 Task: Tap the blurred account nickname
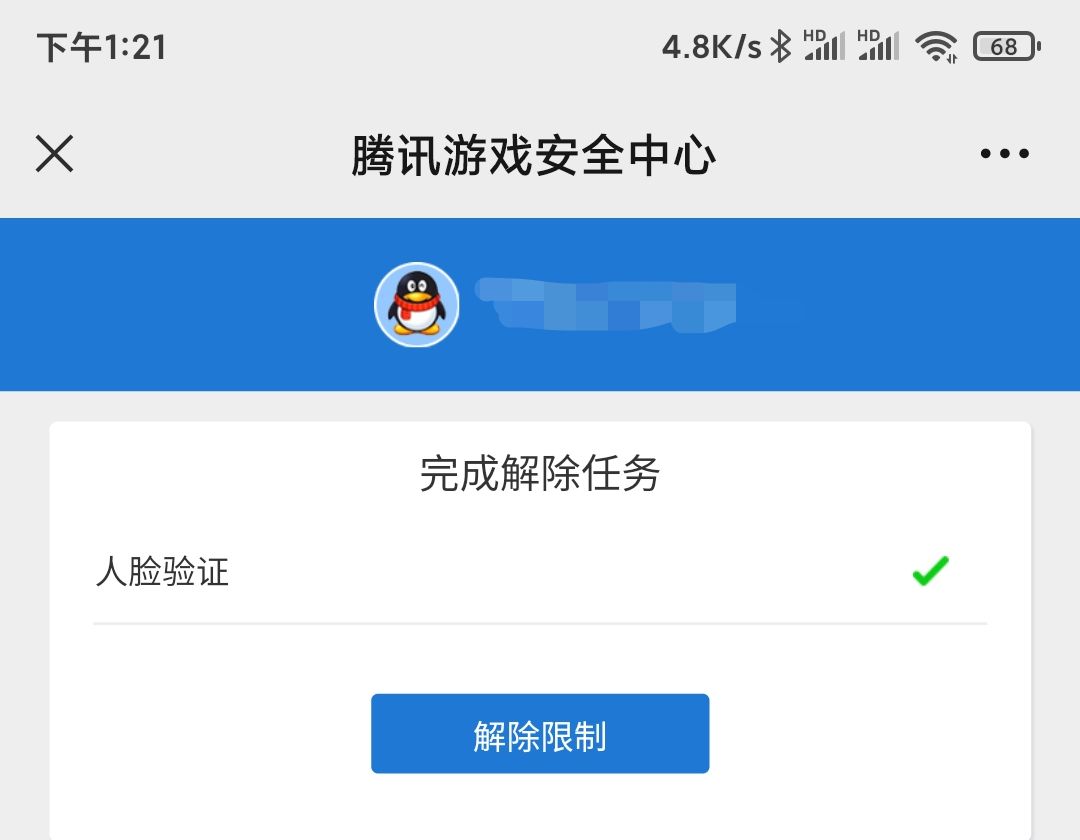[x=606, y=304]
